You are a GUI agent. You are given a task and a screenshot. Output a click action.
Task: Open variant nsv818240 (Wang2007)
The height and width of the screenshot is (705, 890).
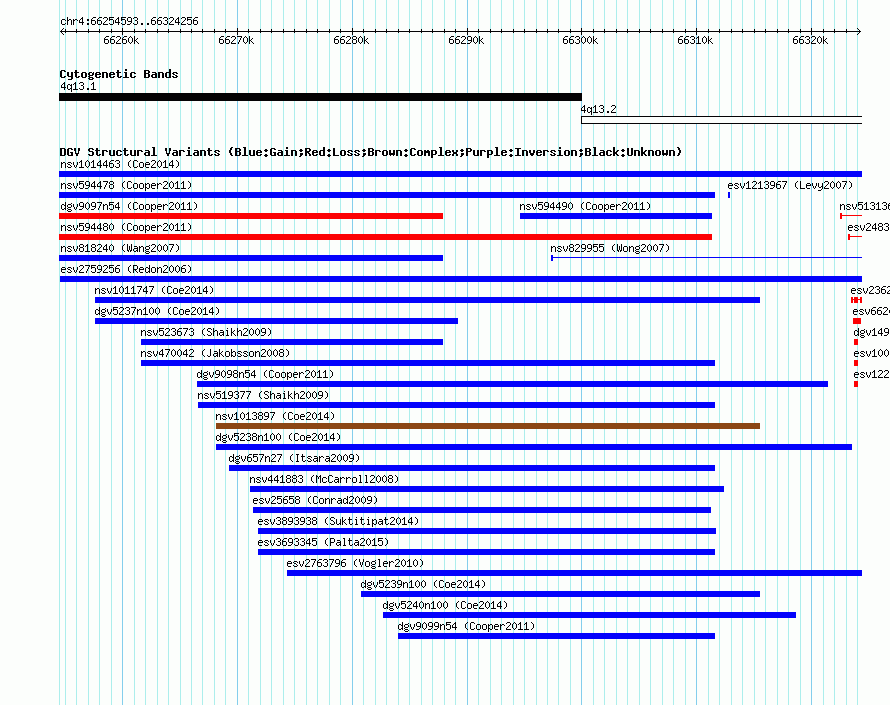coord(120,248)
